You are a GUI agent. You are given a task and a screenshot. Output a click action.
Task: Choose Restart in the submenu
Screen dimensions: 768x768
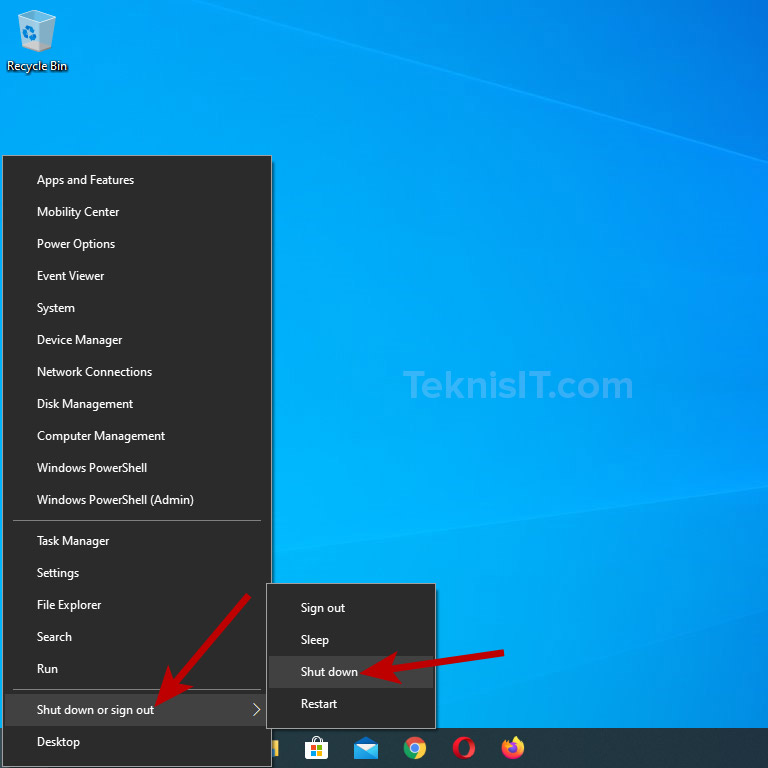click(351, 704)
